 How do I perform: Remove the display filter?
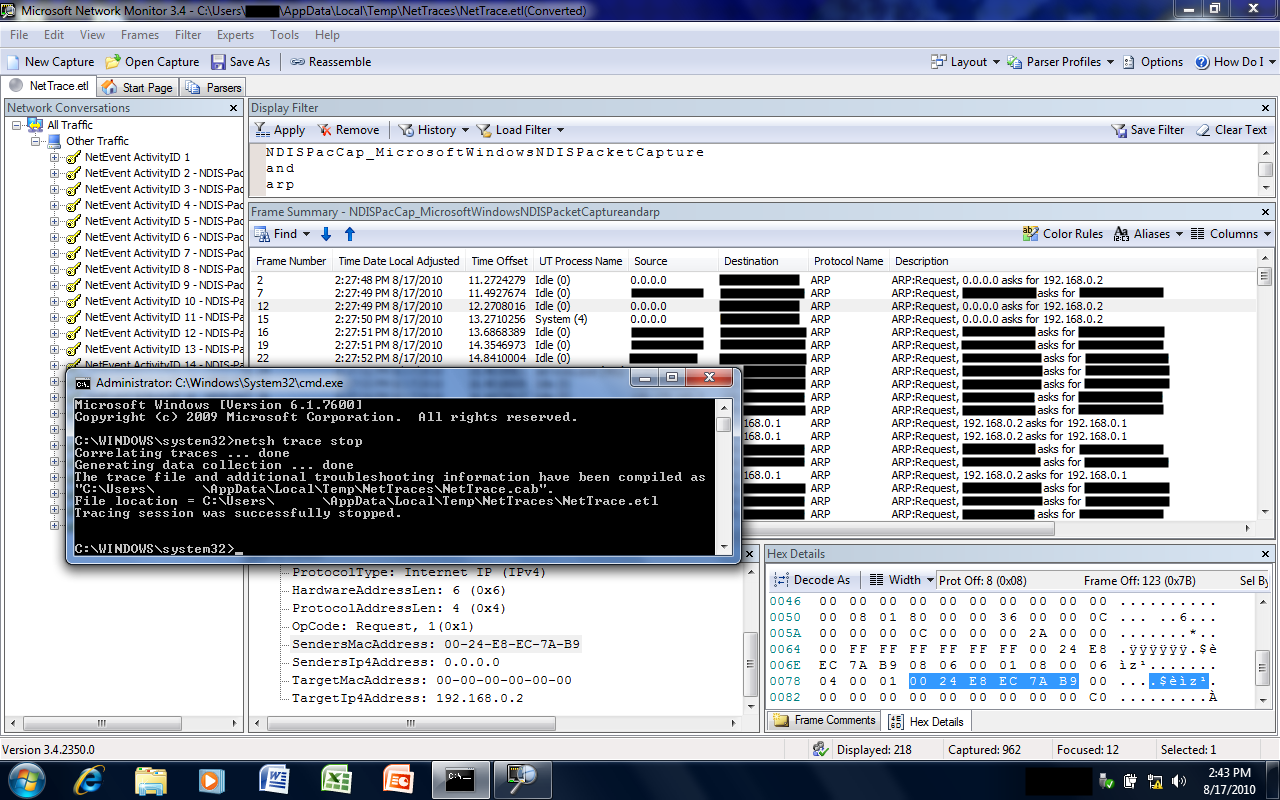(x=348, y=130)
